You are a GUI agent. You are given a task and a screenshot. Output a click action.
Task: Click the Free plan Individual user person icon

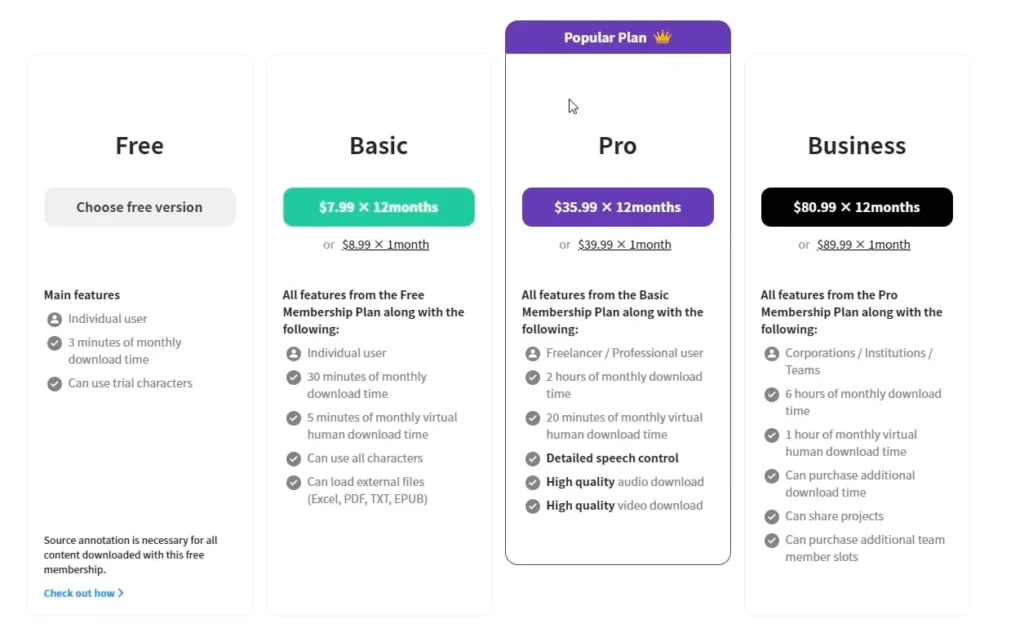click(55, 319)
